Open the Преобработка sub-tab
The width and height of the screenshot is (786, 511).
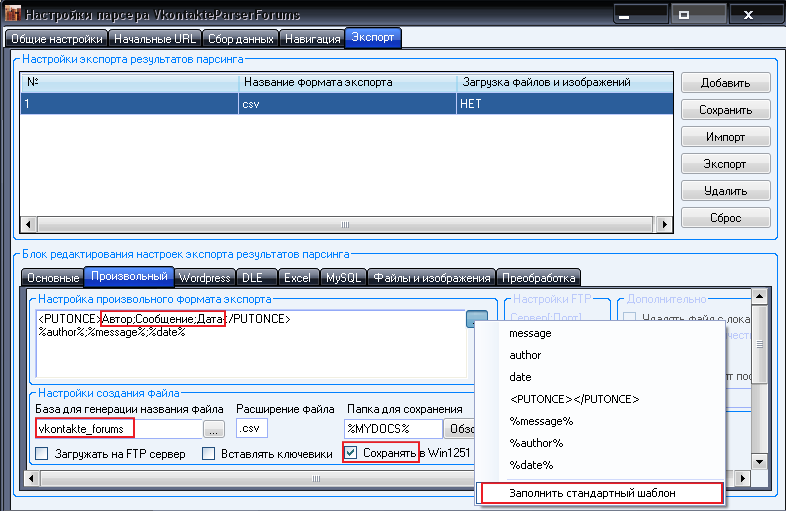538,277
